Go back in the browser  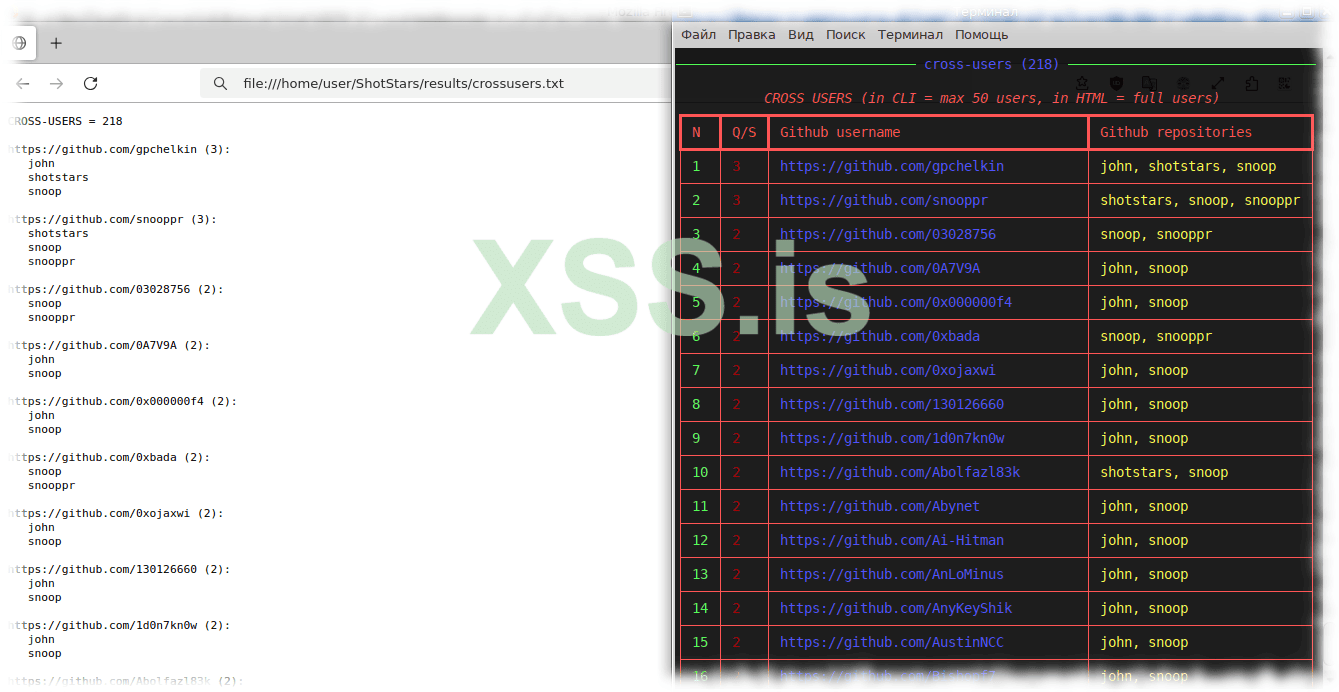(23, 84)
